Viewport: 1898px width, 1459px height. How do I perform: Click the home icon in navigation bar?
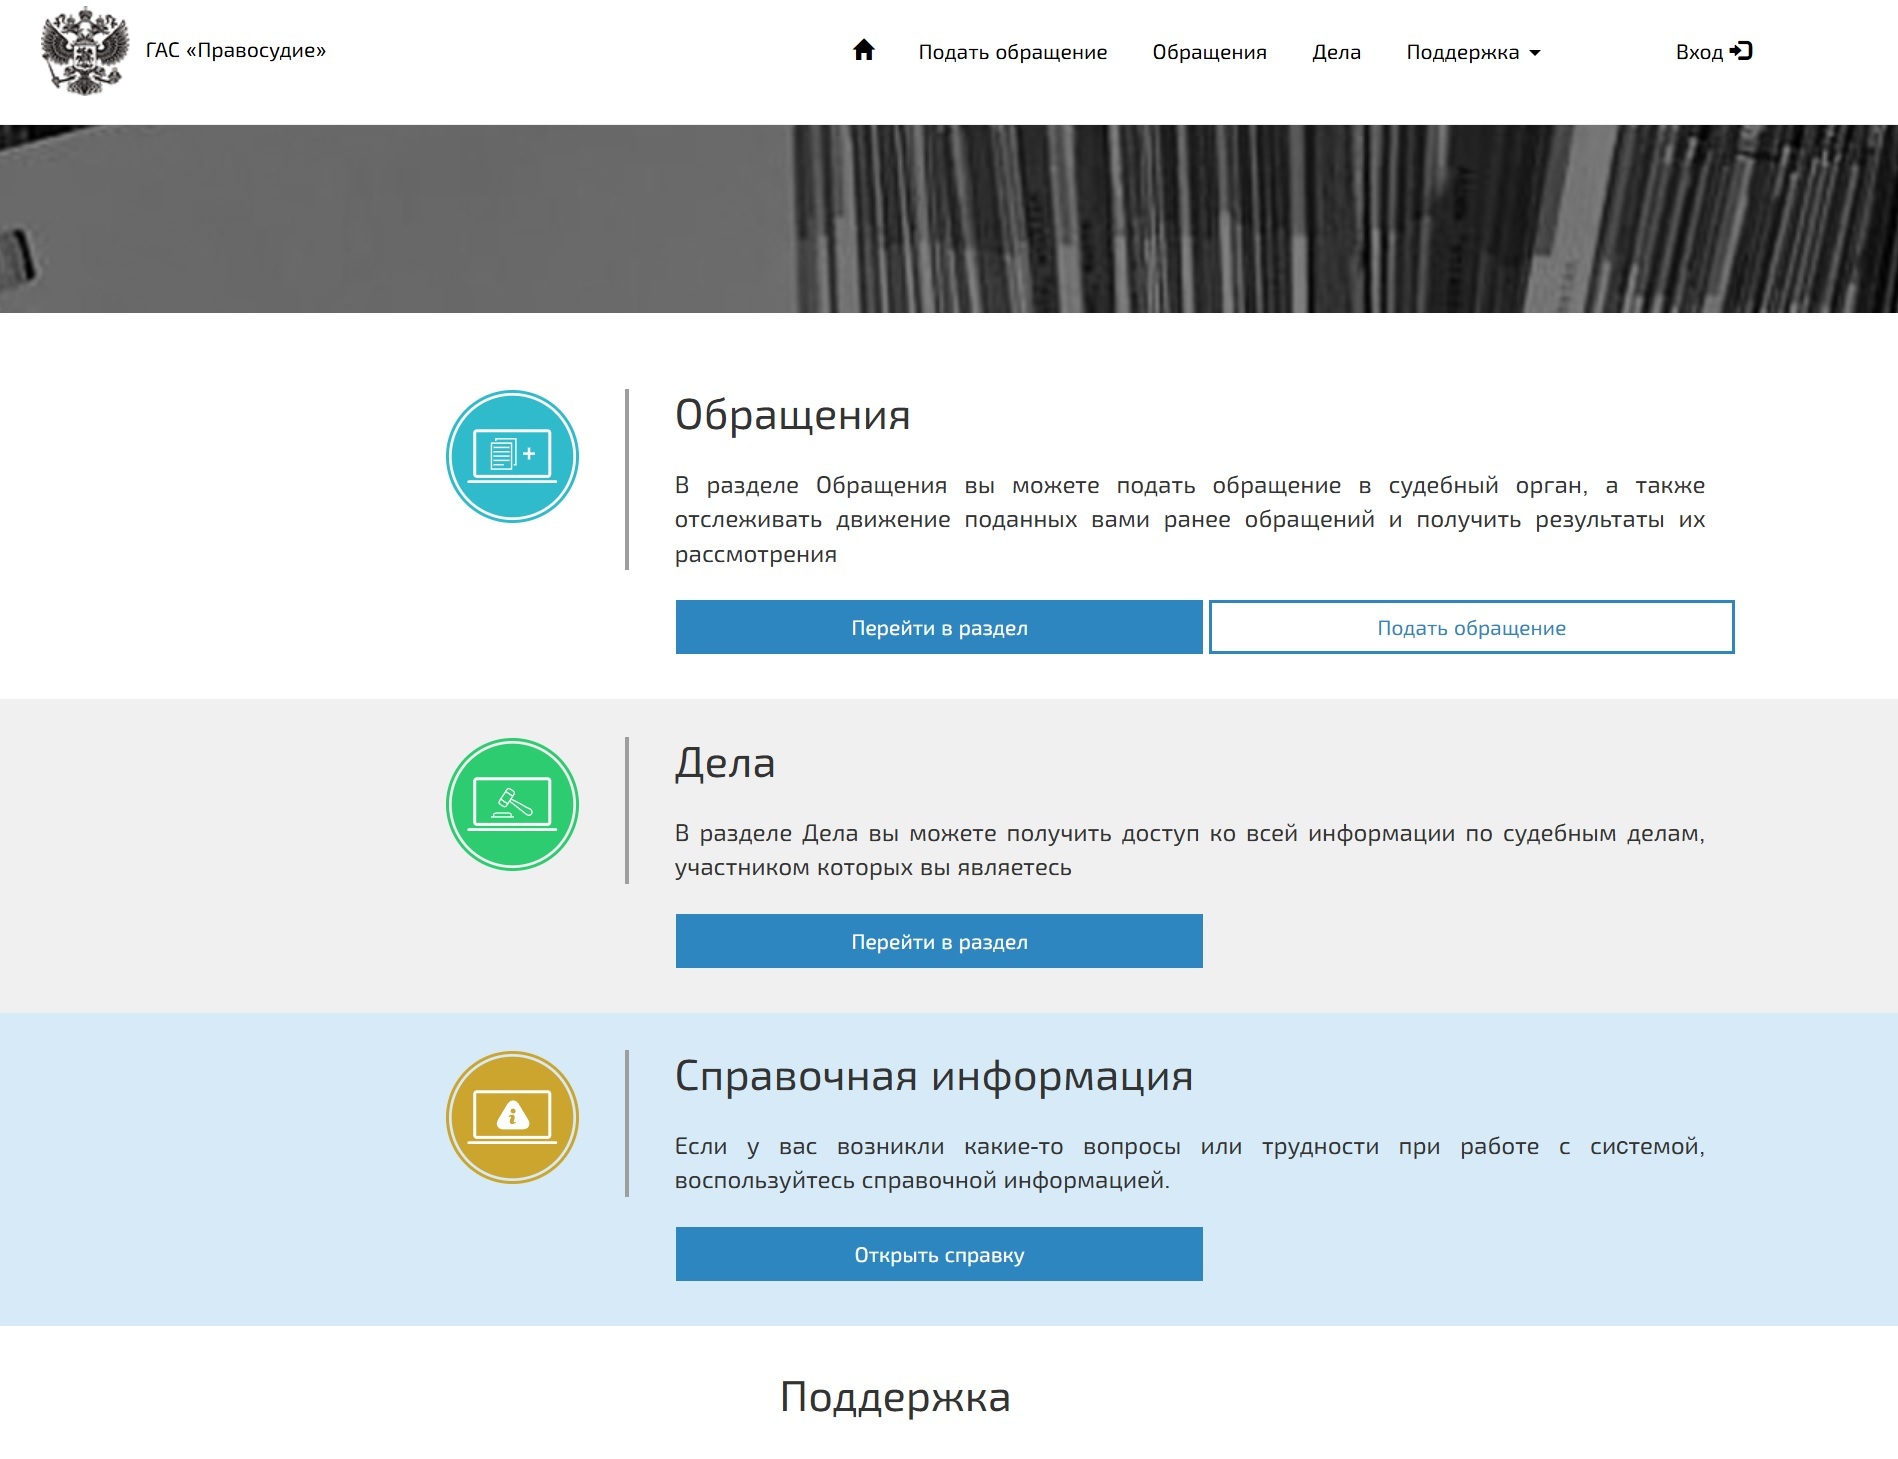point(864,50)
